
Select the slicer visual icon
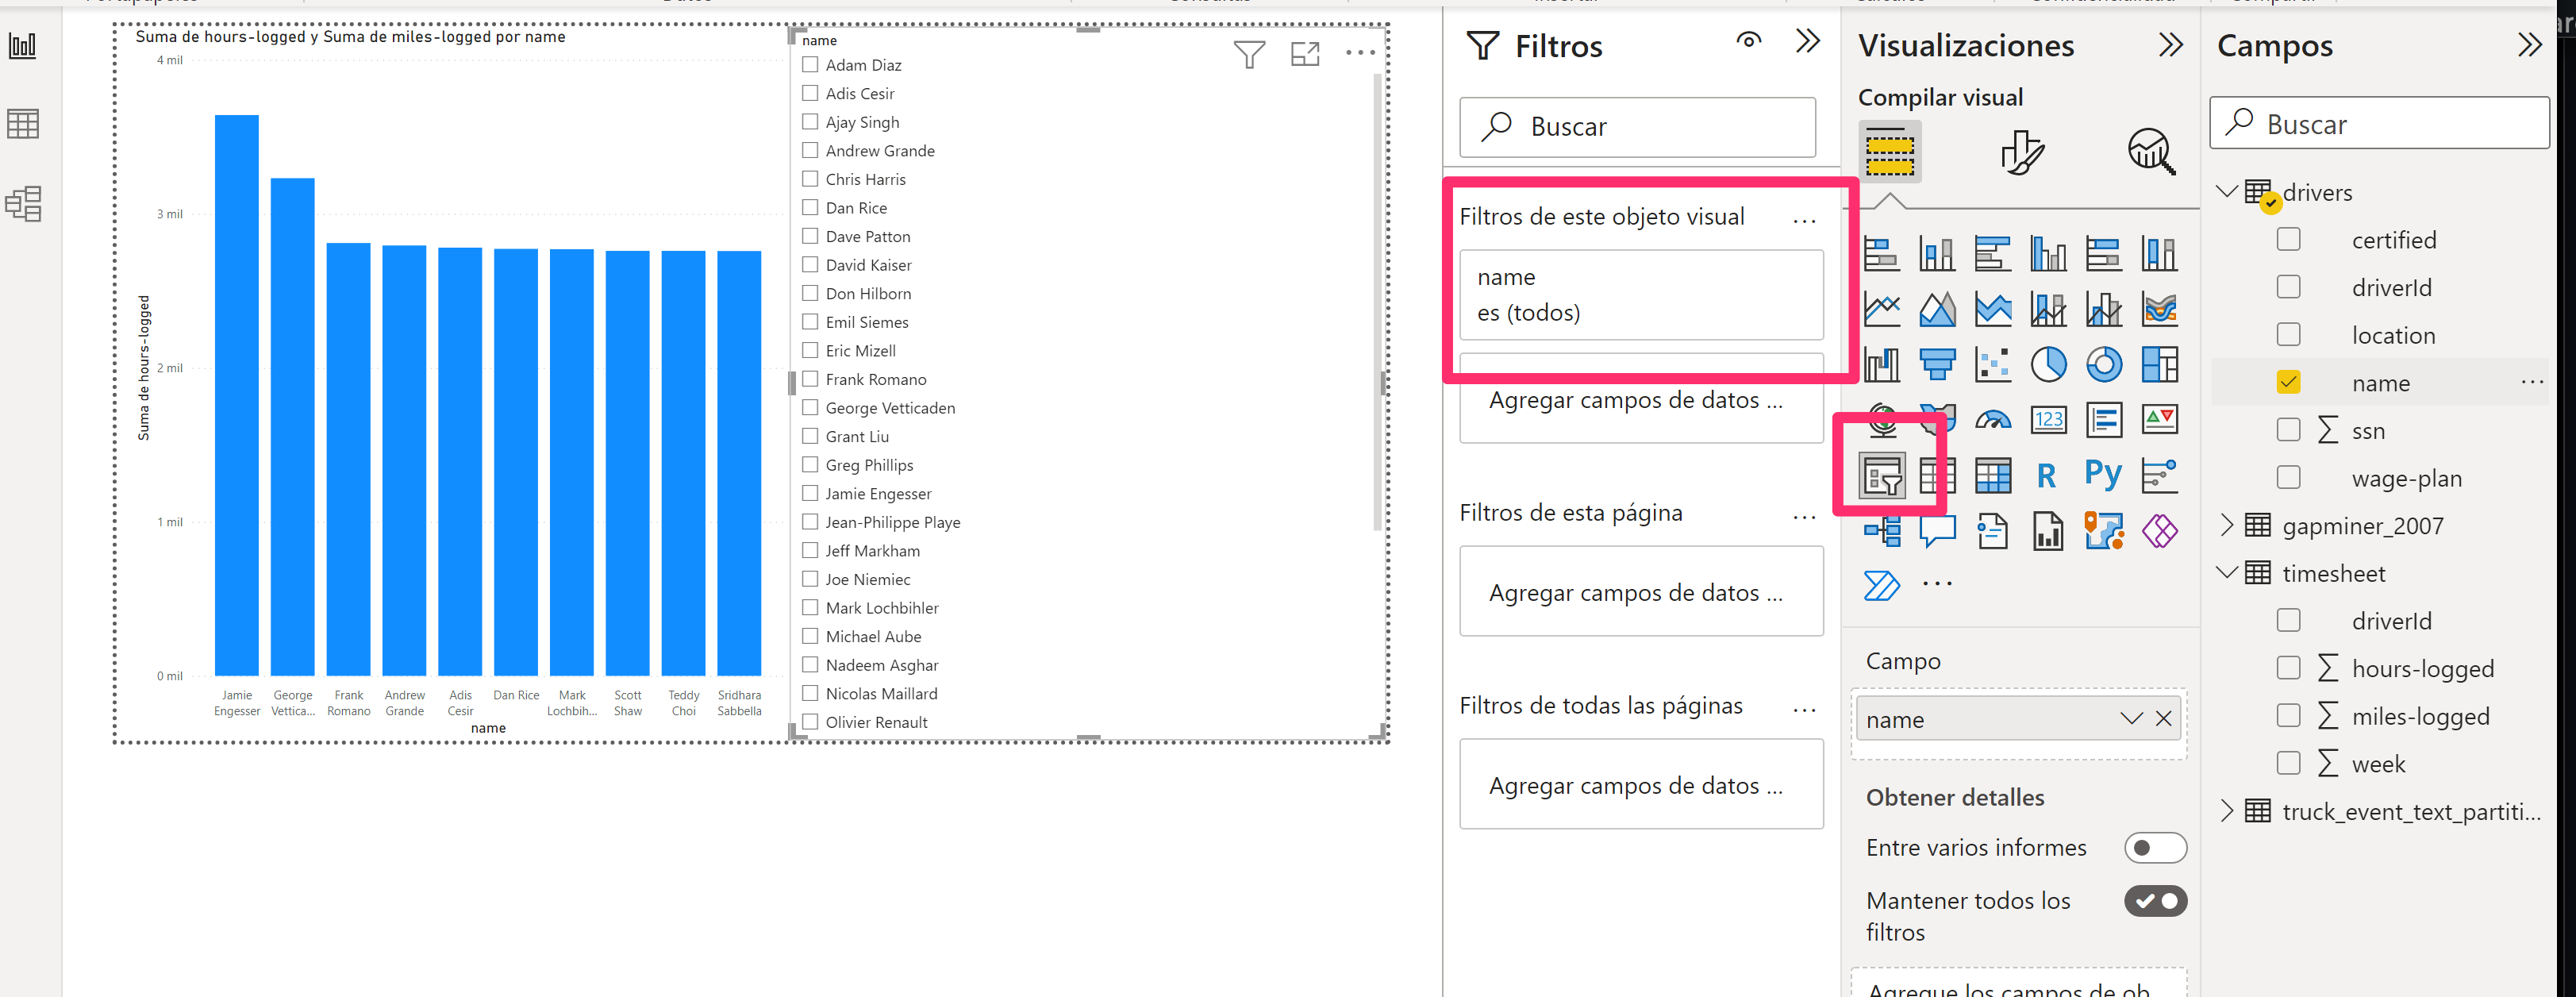click(1882, 476)
